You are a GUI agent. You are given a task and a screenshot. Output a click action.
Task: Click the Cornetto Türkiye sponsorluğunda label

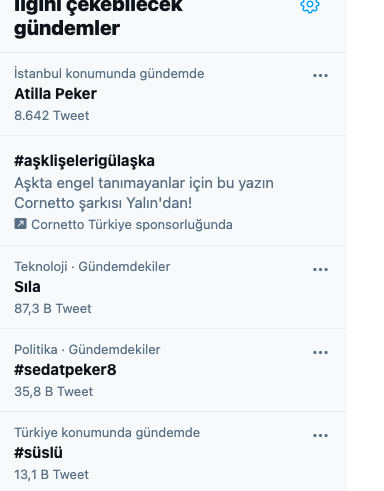132,225
